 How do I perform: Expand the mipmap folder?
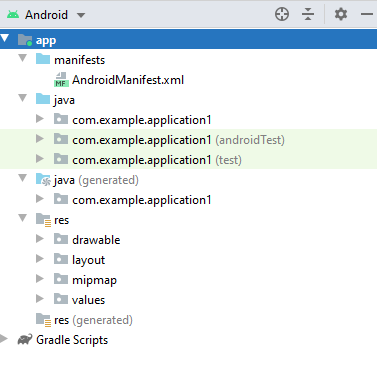pos(40,278)
